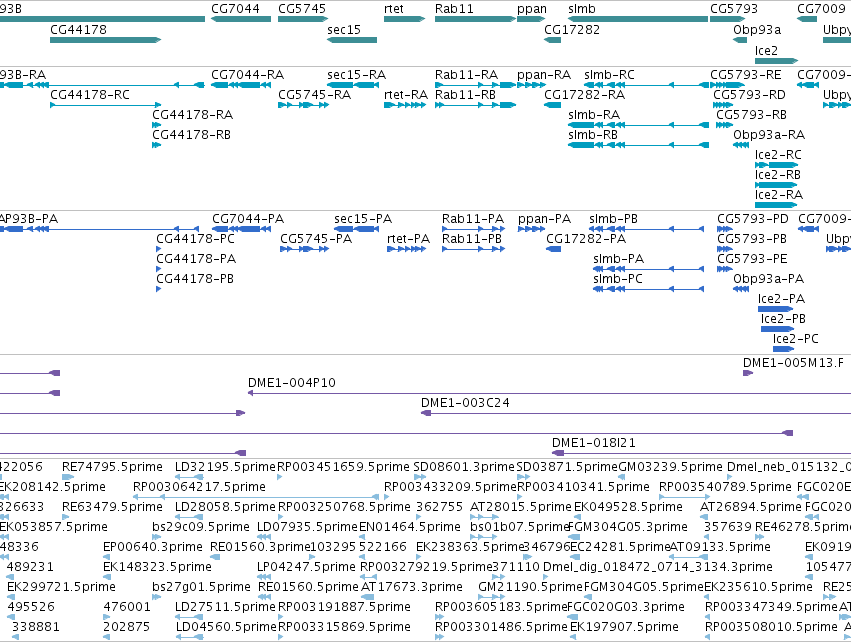Click the sec15-PA protein label
Screen dimensions: 851x642
click(x=363, y=219)
